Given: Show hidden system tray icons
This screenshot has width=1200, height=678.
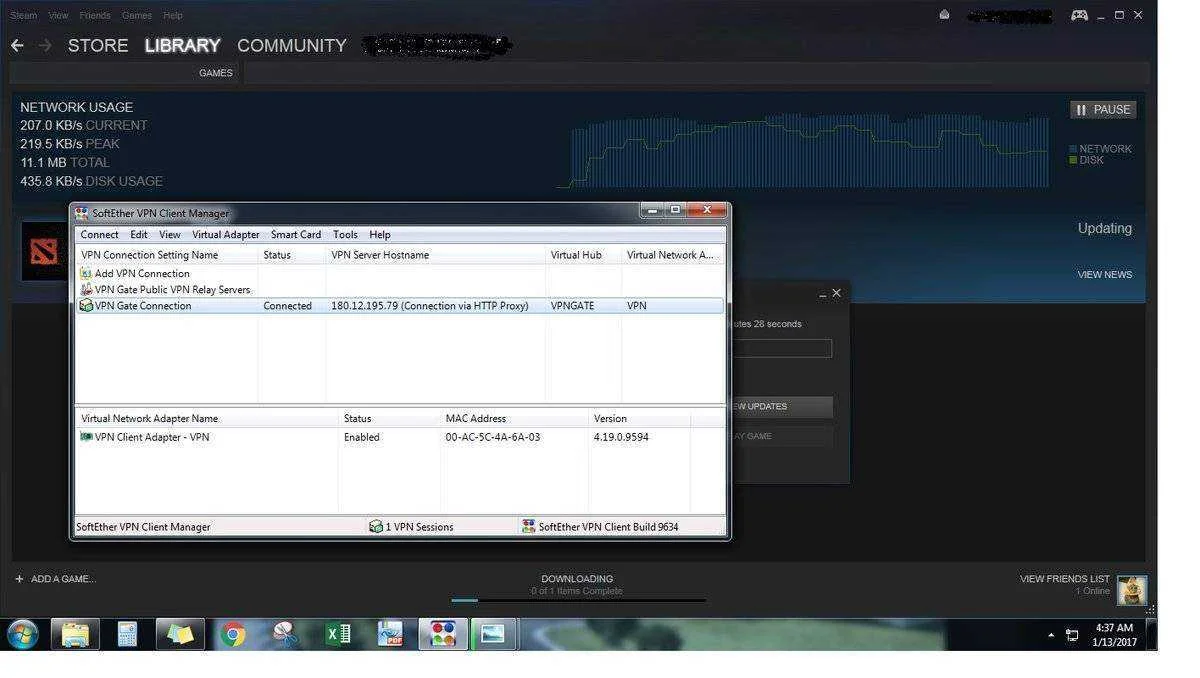Looking at the screenshot, I should point(1051,635).
